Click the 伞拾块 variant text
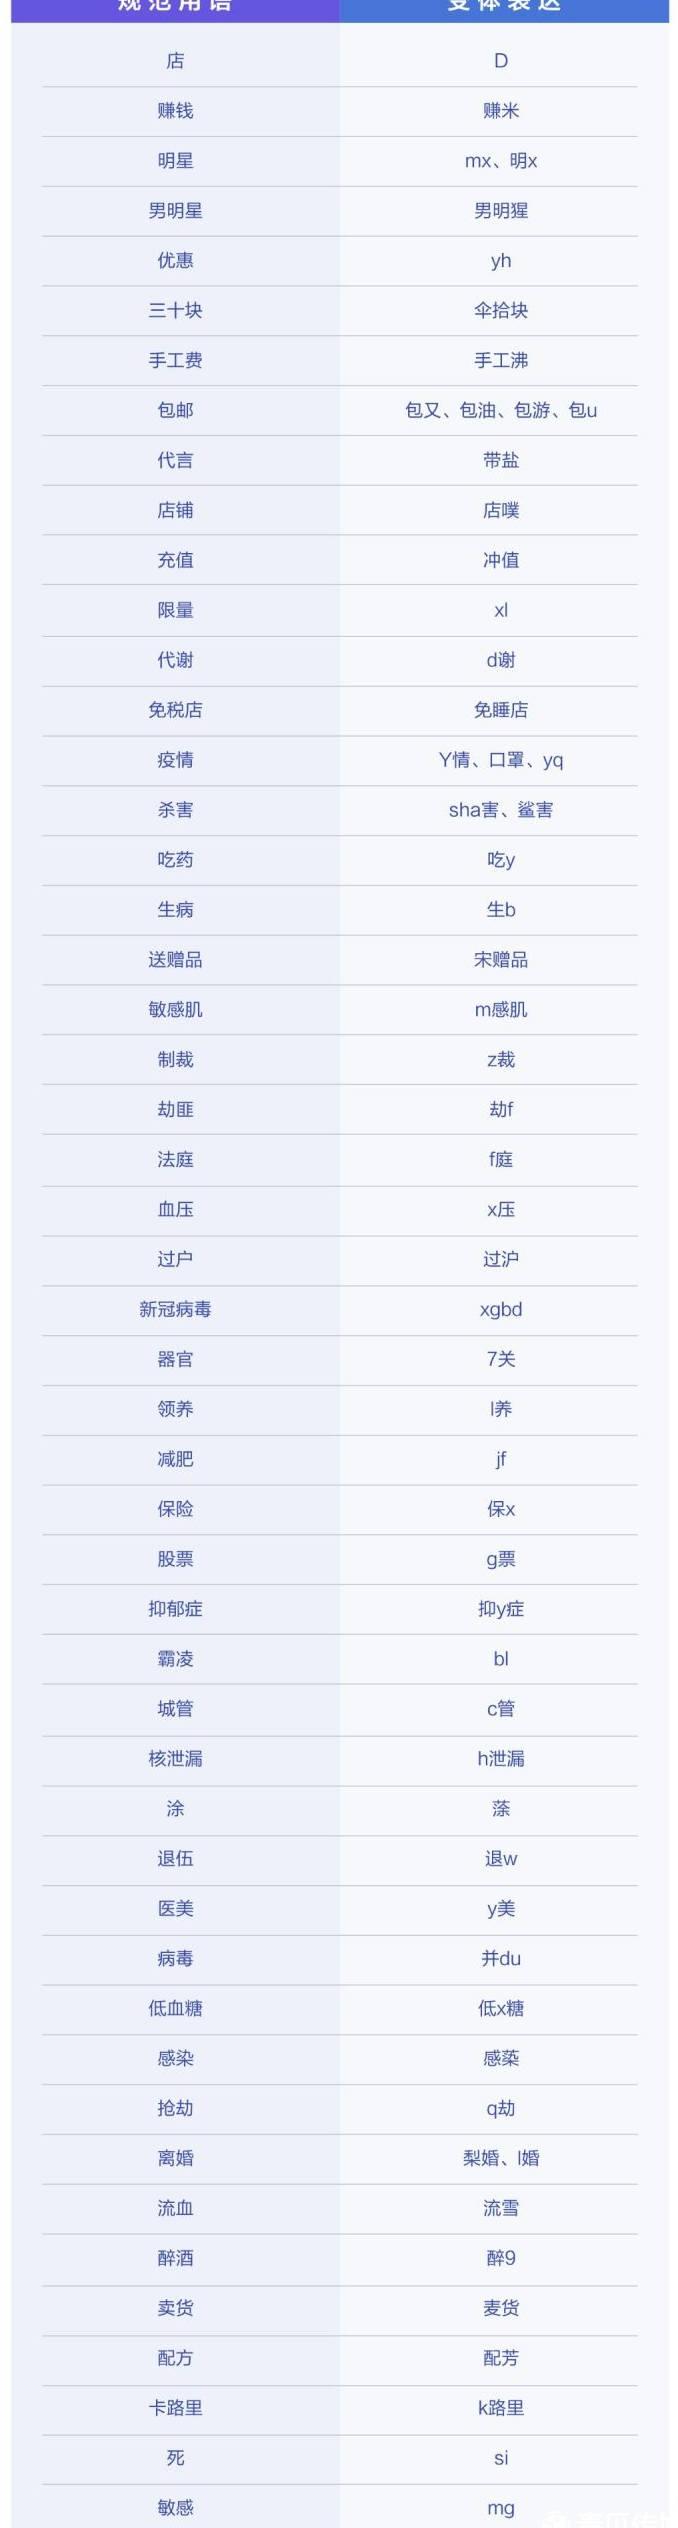The width and height of the screenshot is (678, 2528). tap(501, 311)
